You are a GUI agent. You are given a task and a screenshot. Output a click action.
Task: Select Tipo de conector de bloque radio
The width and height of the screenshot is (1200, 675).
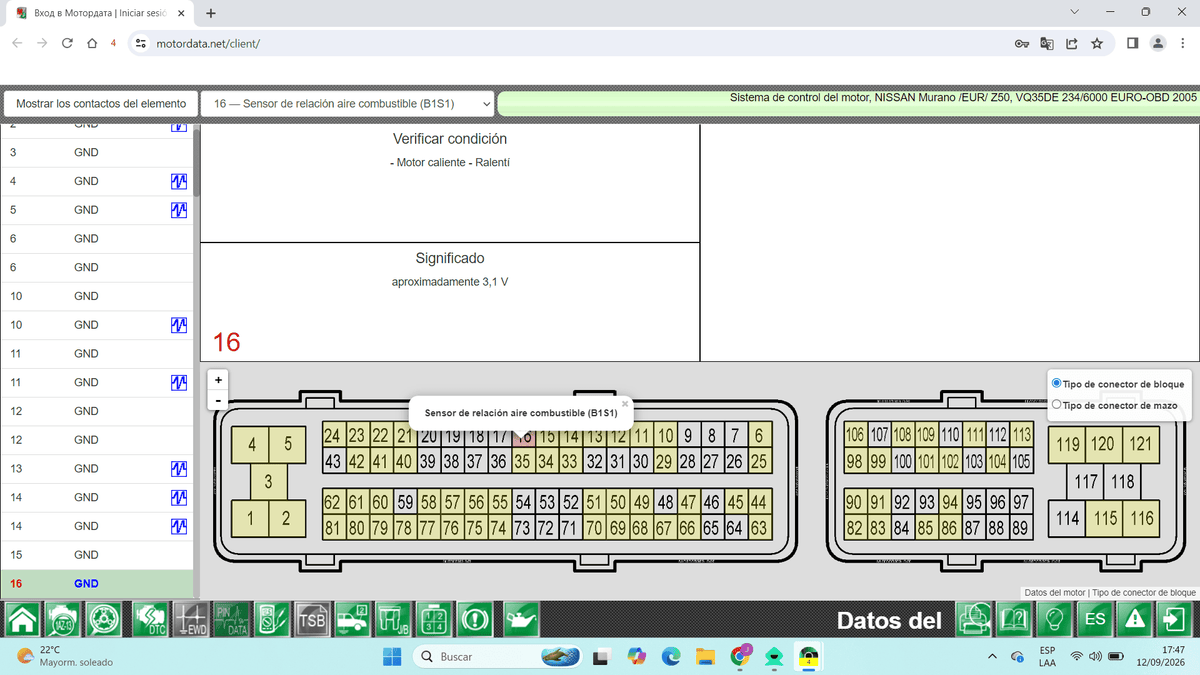[x=1057, y=383]
